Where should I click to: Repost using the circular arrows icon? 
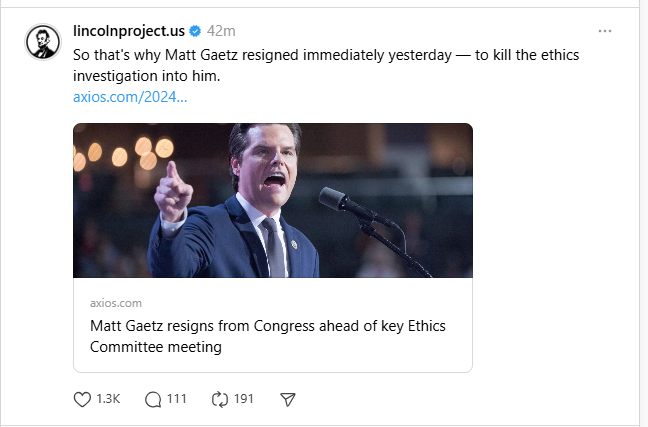(221, 399)
